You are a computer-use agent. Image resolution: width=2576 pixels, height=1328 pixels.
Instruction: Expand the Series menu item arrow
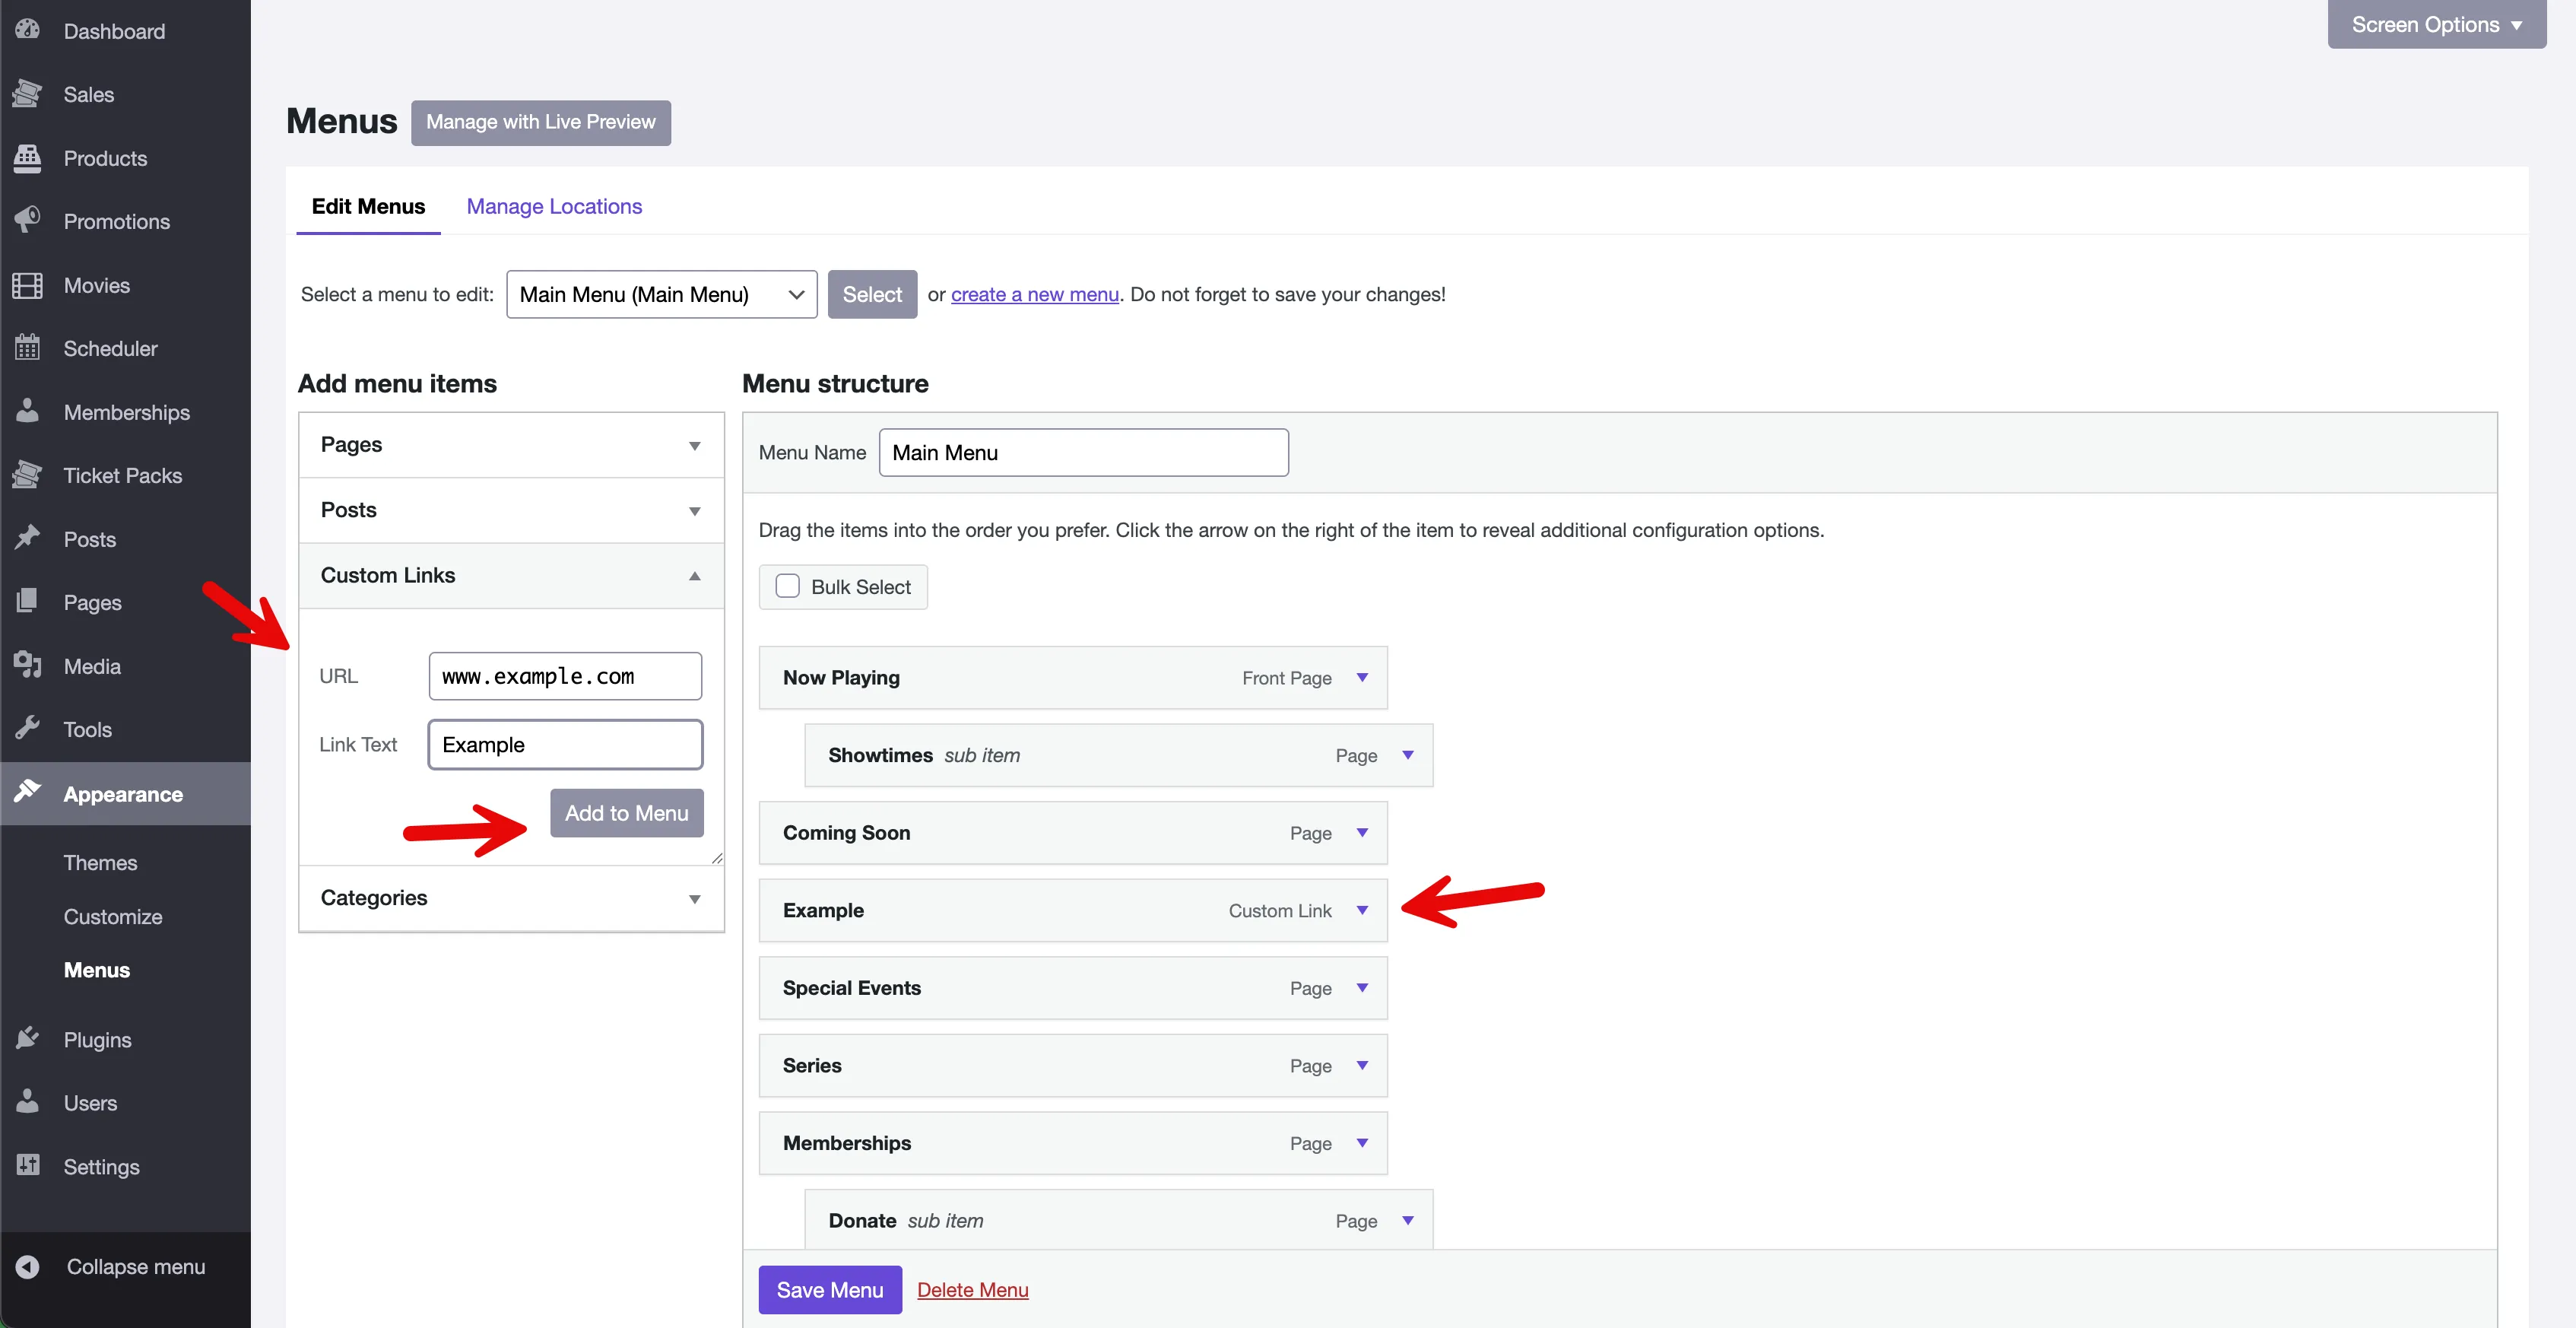(1362, 1065)
